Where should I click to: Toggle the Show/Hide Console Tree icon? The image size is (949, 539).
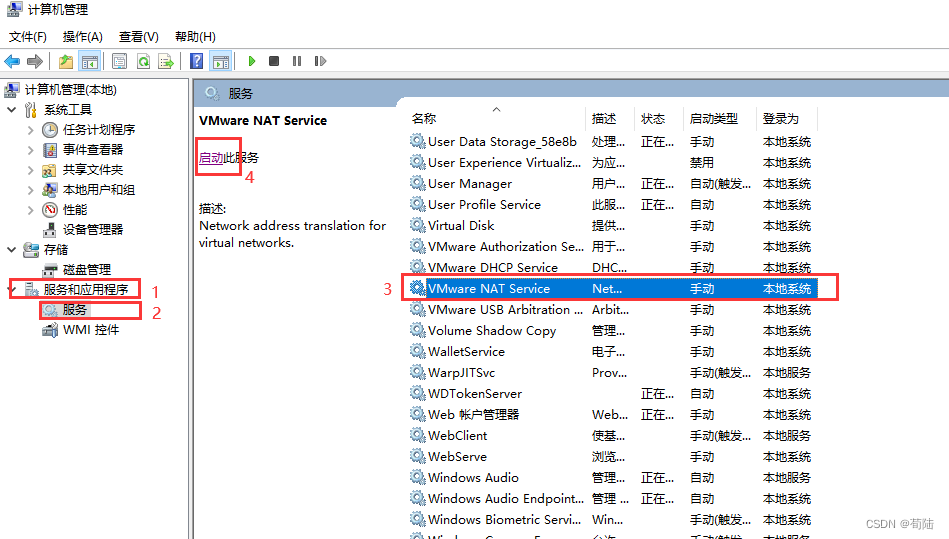[90, 61]
